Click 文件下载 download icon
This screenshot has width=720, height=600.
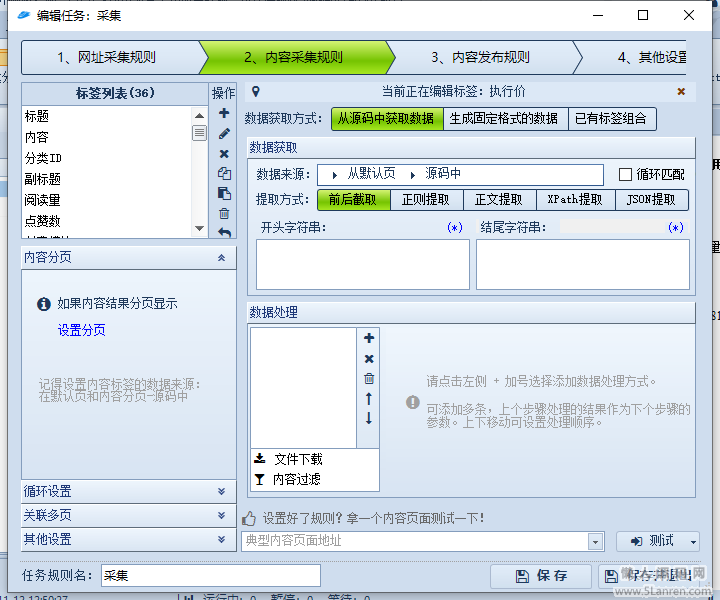260,459
